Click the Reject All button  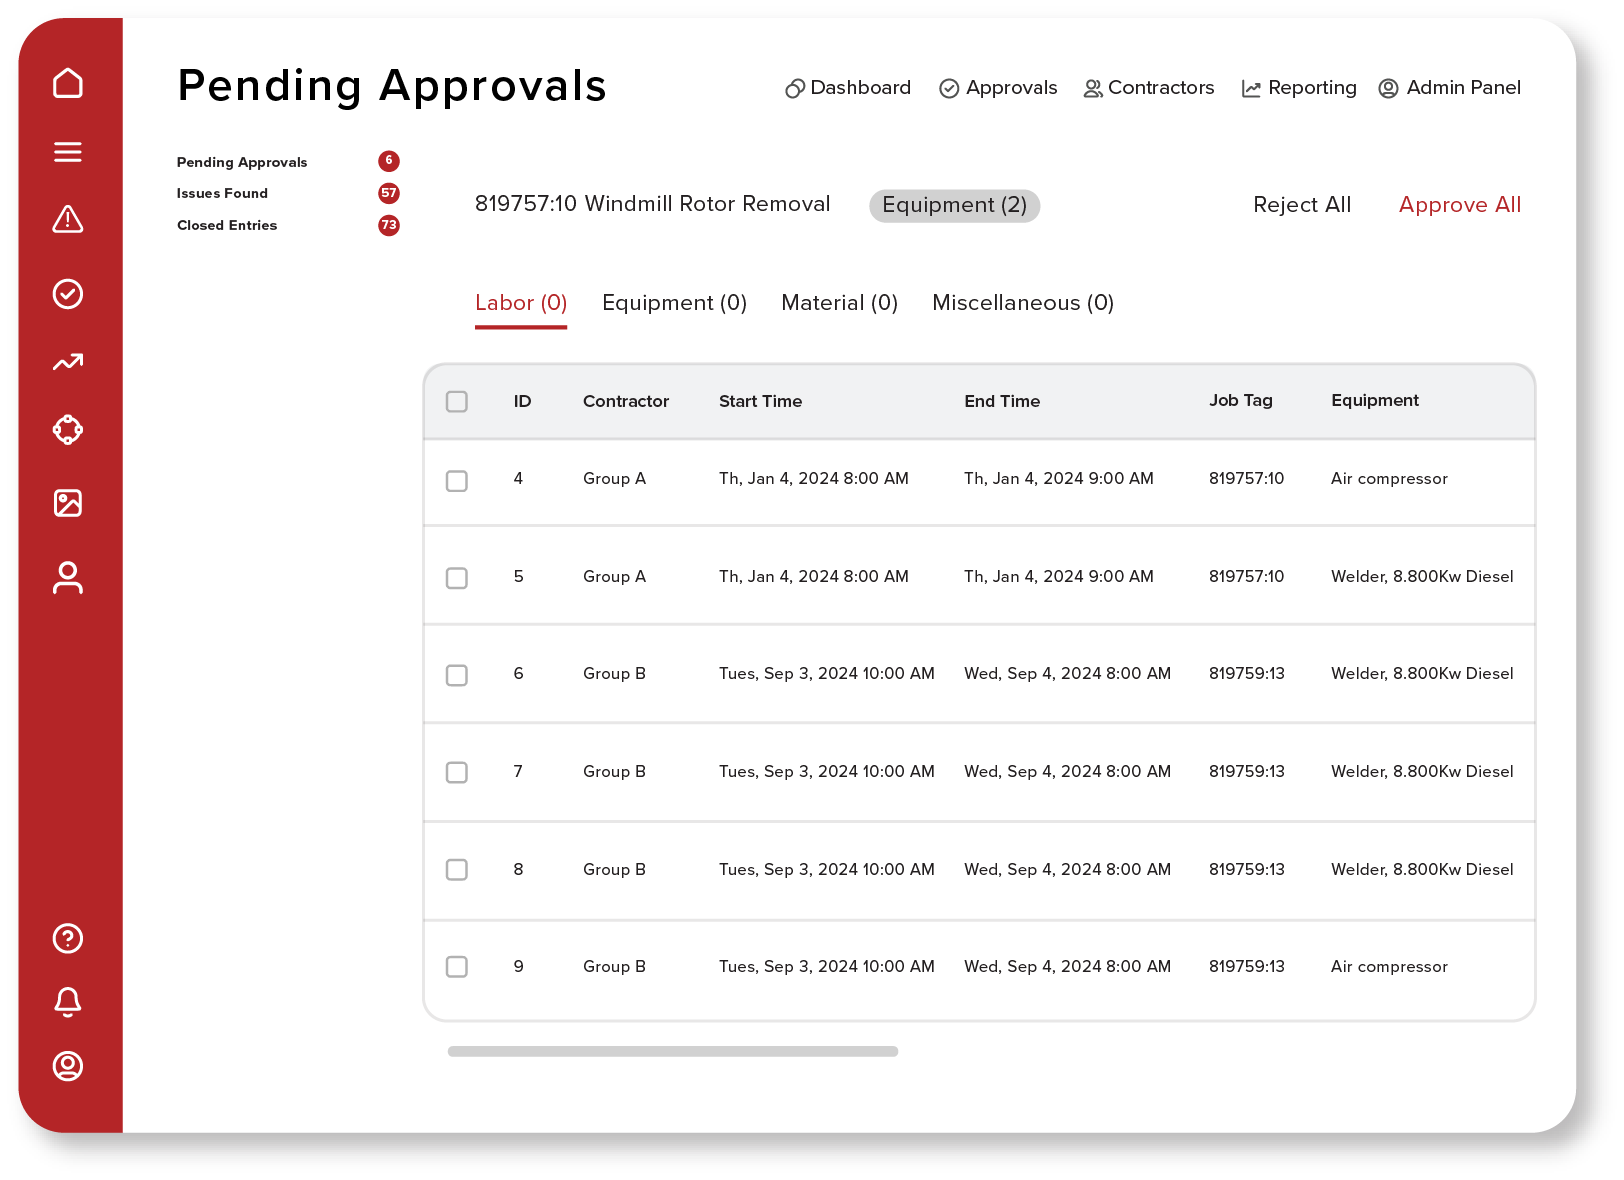tap(1302, 205)
